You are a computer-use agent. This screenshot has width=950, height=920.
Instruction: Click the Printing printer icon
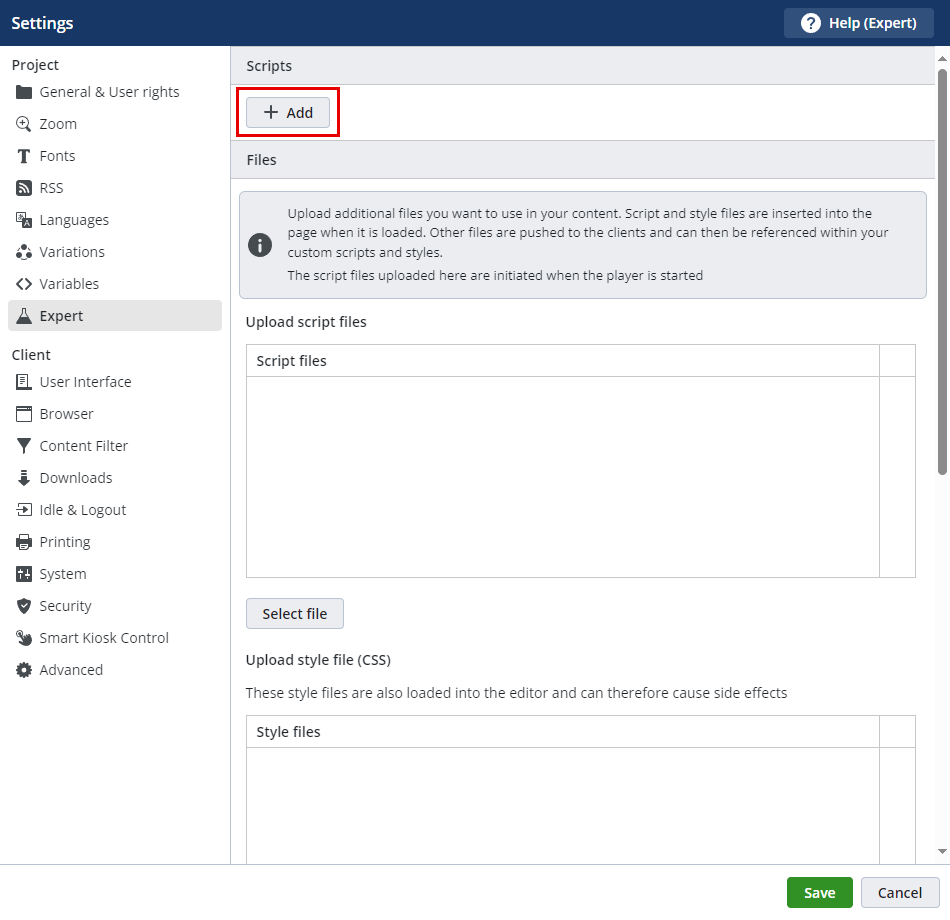[x=24, y=542]
